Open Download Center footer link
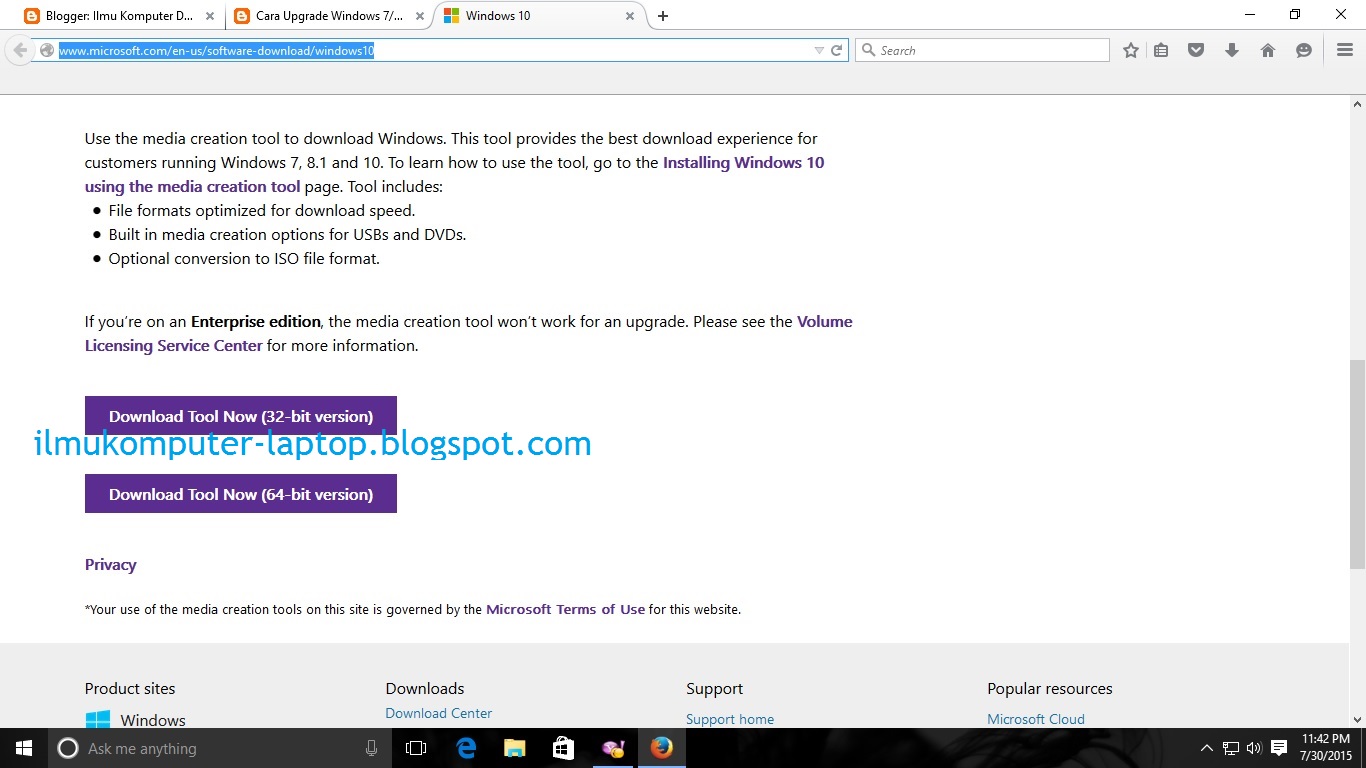The width and height of the screenshot is (1366, 768). pos(439,713)
